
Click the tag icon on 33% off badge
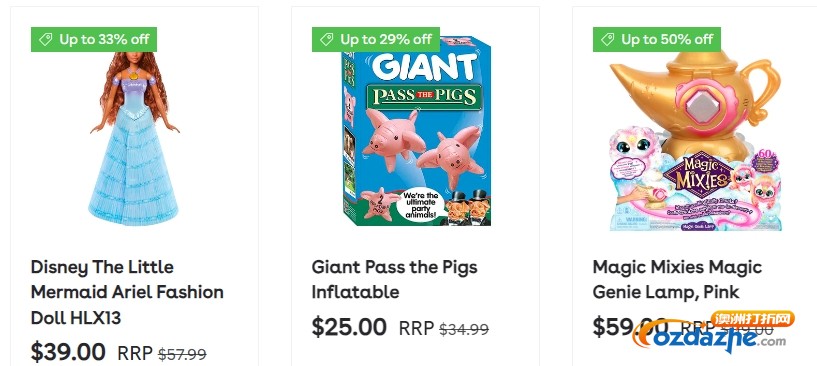point(46,40)
